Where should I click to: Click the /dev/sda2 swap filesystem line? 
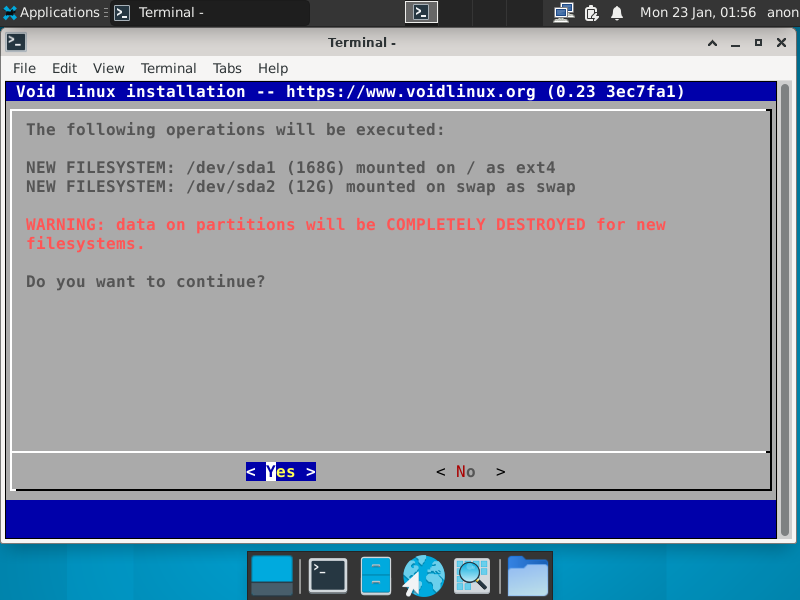pos(301,187)
